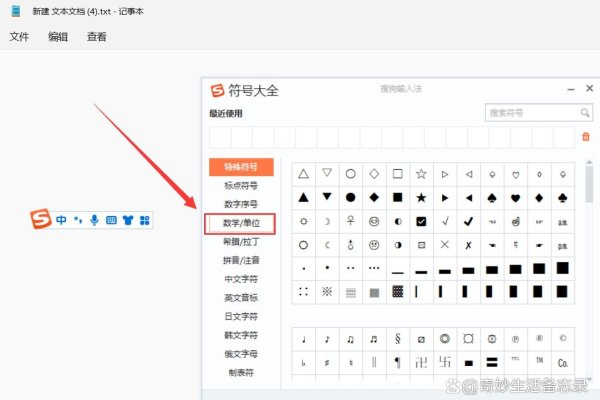Insert the female ♀ symbol
The height and width of the screenshot is (400, 600).
351,222
